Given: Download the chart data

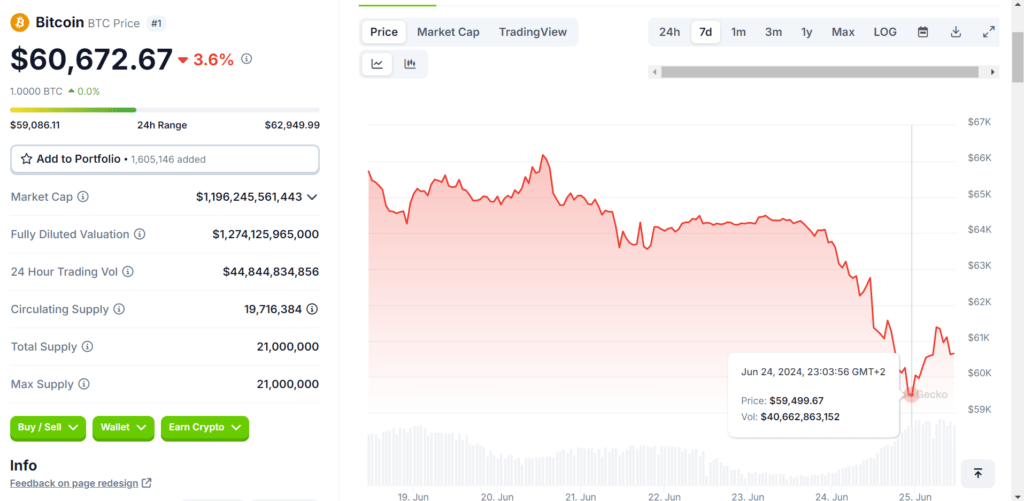Looking at the screenshot, I should pyautogui.click(x=956, y=32).
